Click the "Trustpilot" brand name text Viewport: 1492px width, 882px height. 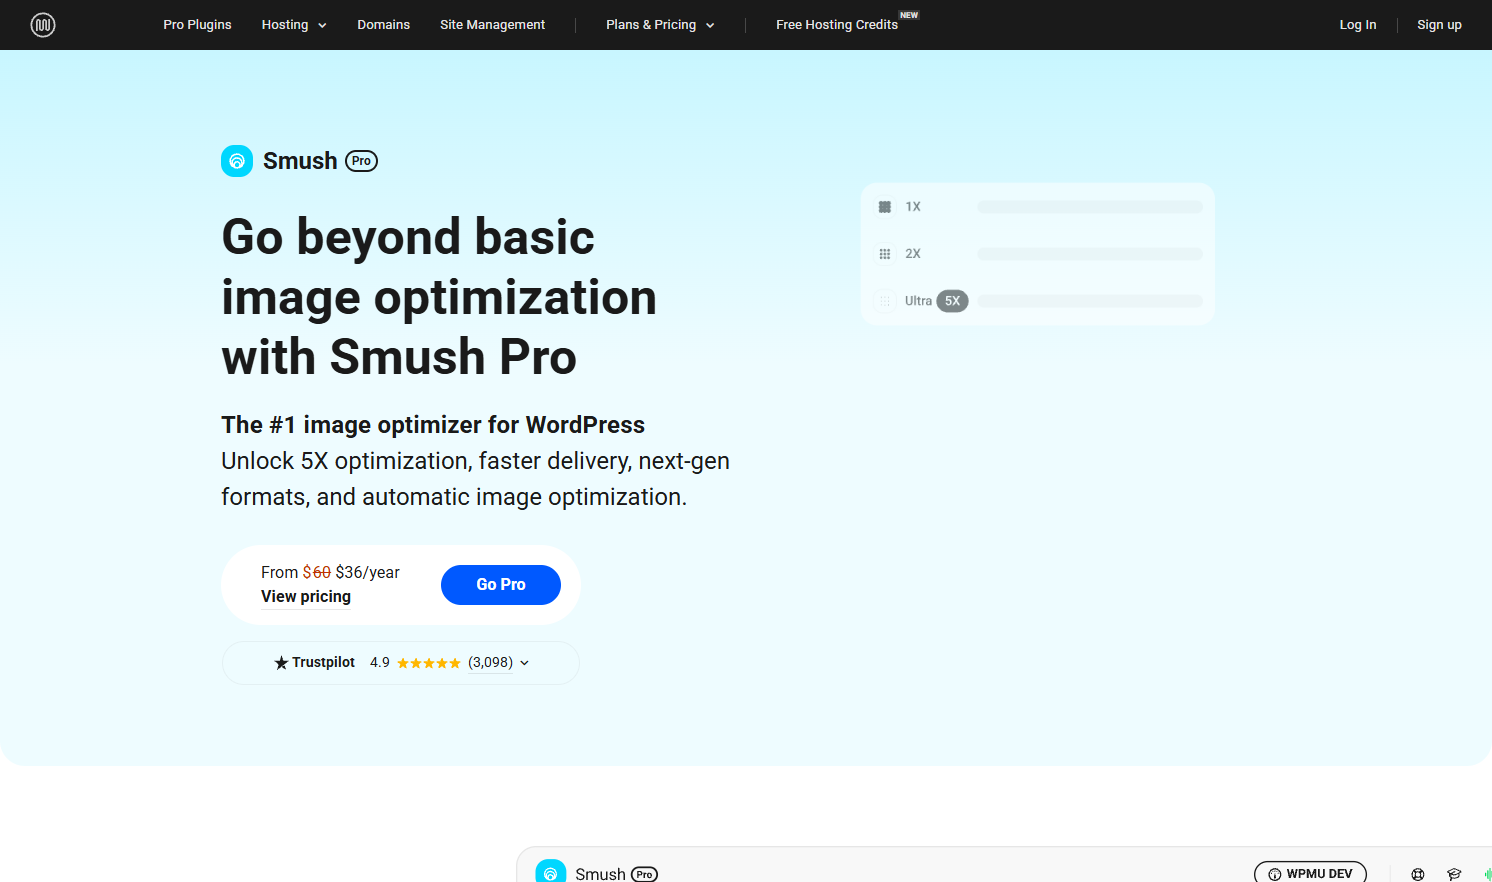(323, 663)
